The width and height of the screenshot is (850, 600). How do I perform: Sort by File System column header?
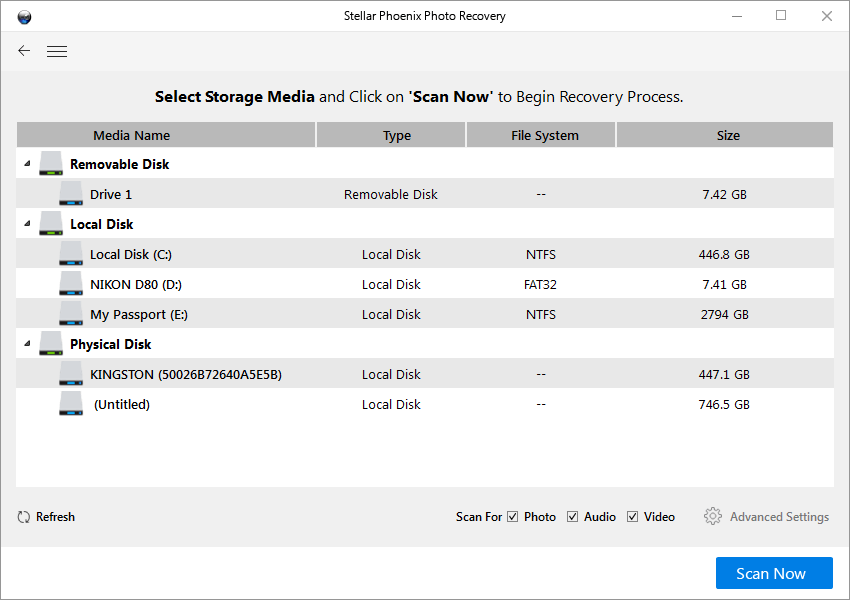tap(541, 135)
